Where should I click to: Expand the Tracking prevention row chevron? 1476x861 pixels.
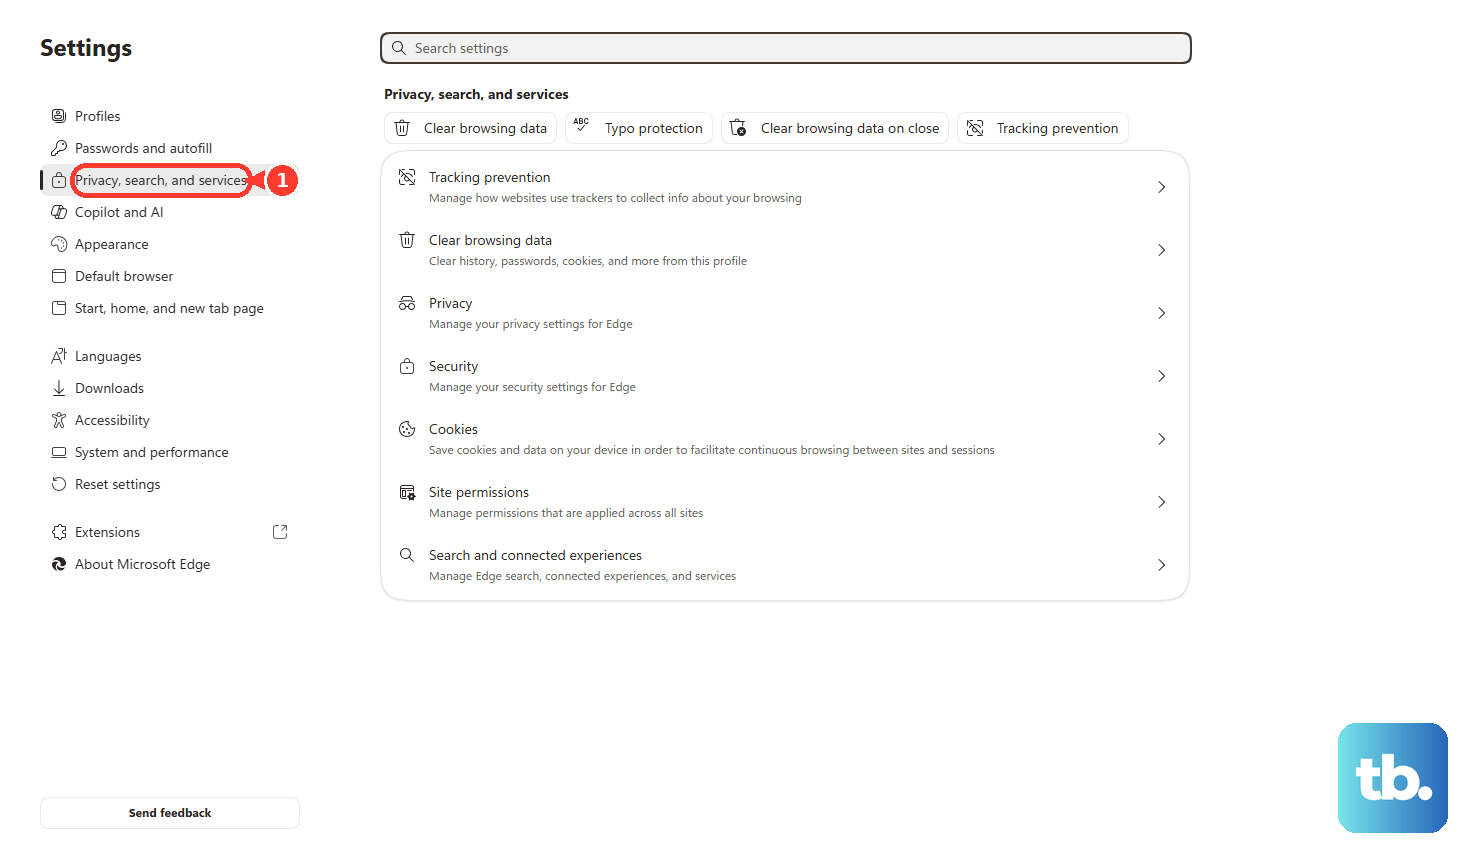[1161, 187]
